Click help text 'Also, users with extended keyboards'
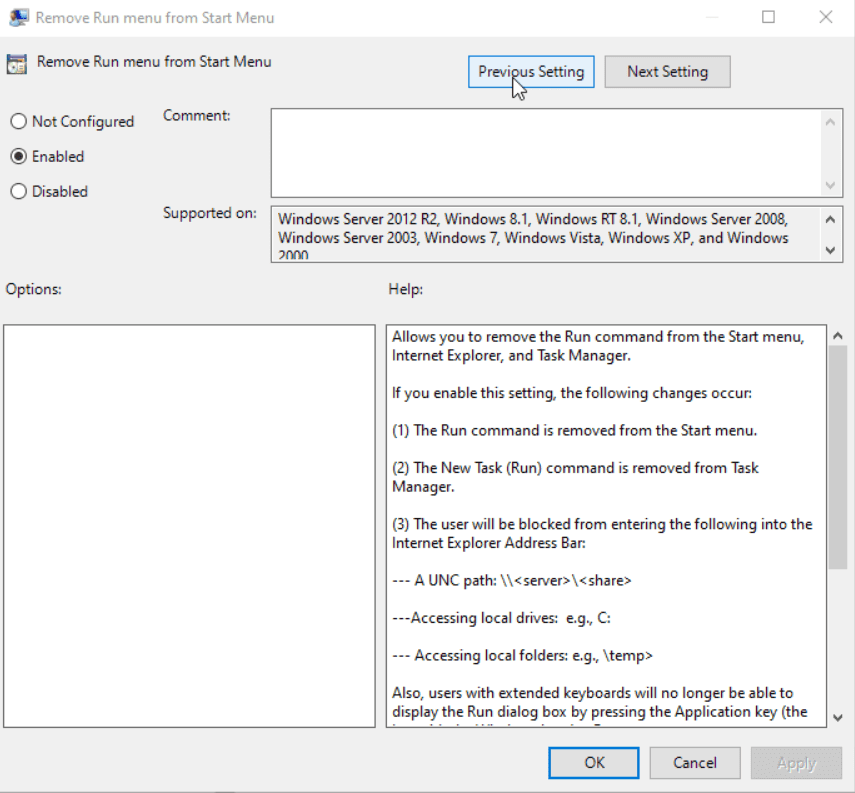This screenshot has height=793, width=855. coord(600,702)
